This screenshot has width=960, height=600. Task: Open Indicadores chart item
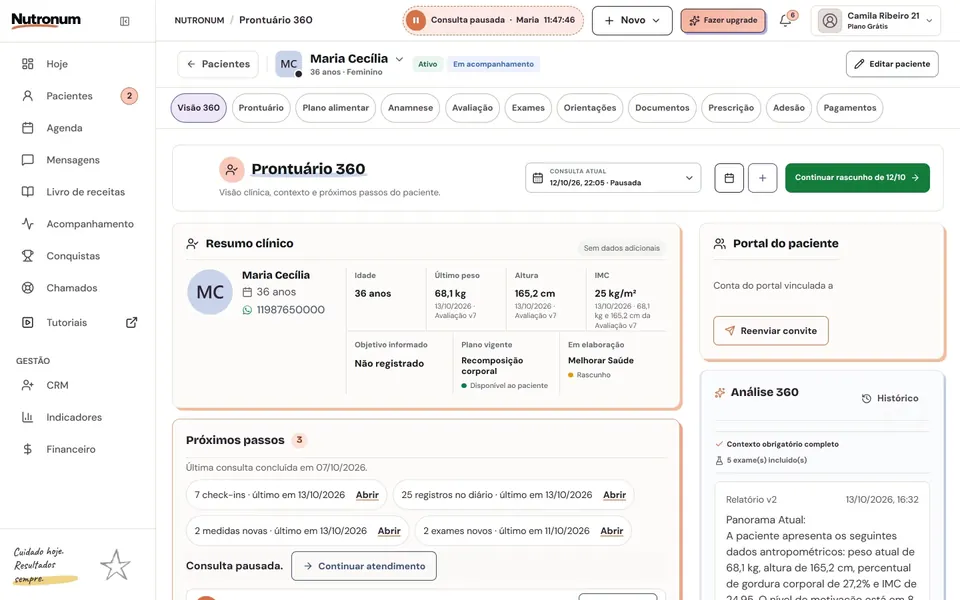pos(78,417)
